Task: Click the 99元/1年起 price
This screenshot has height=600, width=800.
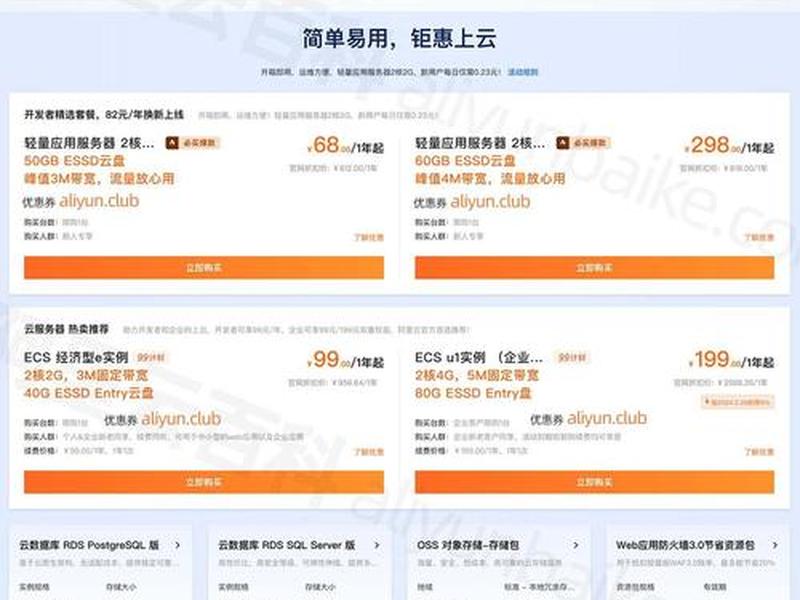Action: 345,360
